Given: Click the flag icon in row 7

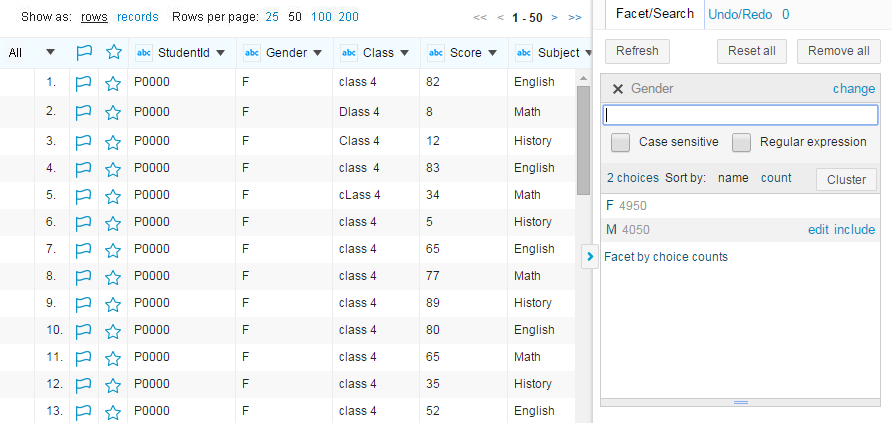Looking at the screenshot, I should (x=83, y=250).
